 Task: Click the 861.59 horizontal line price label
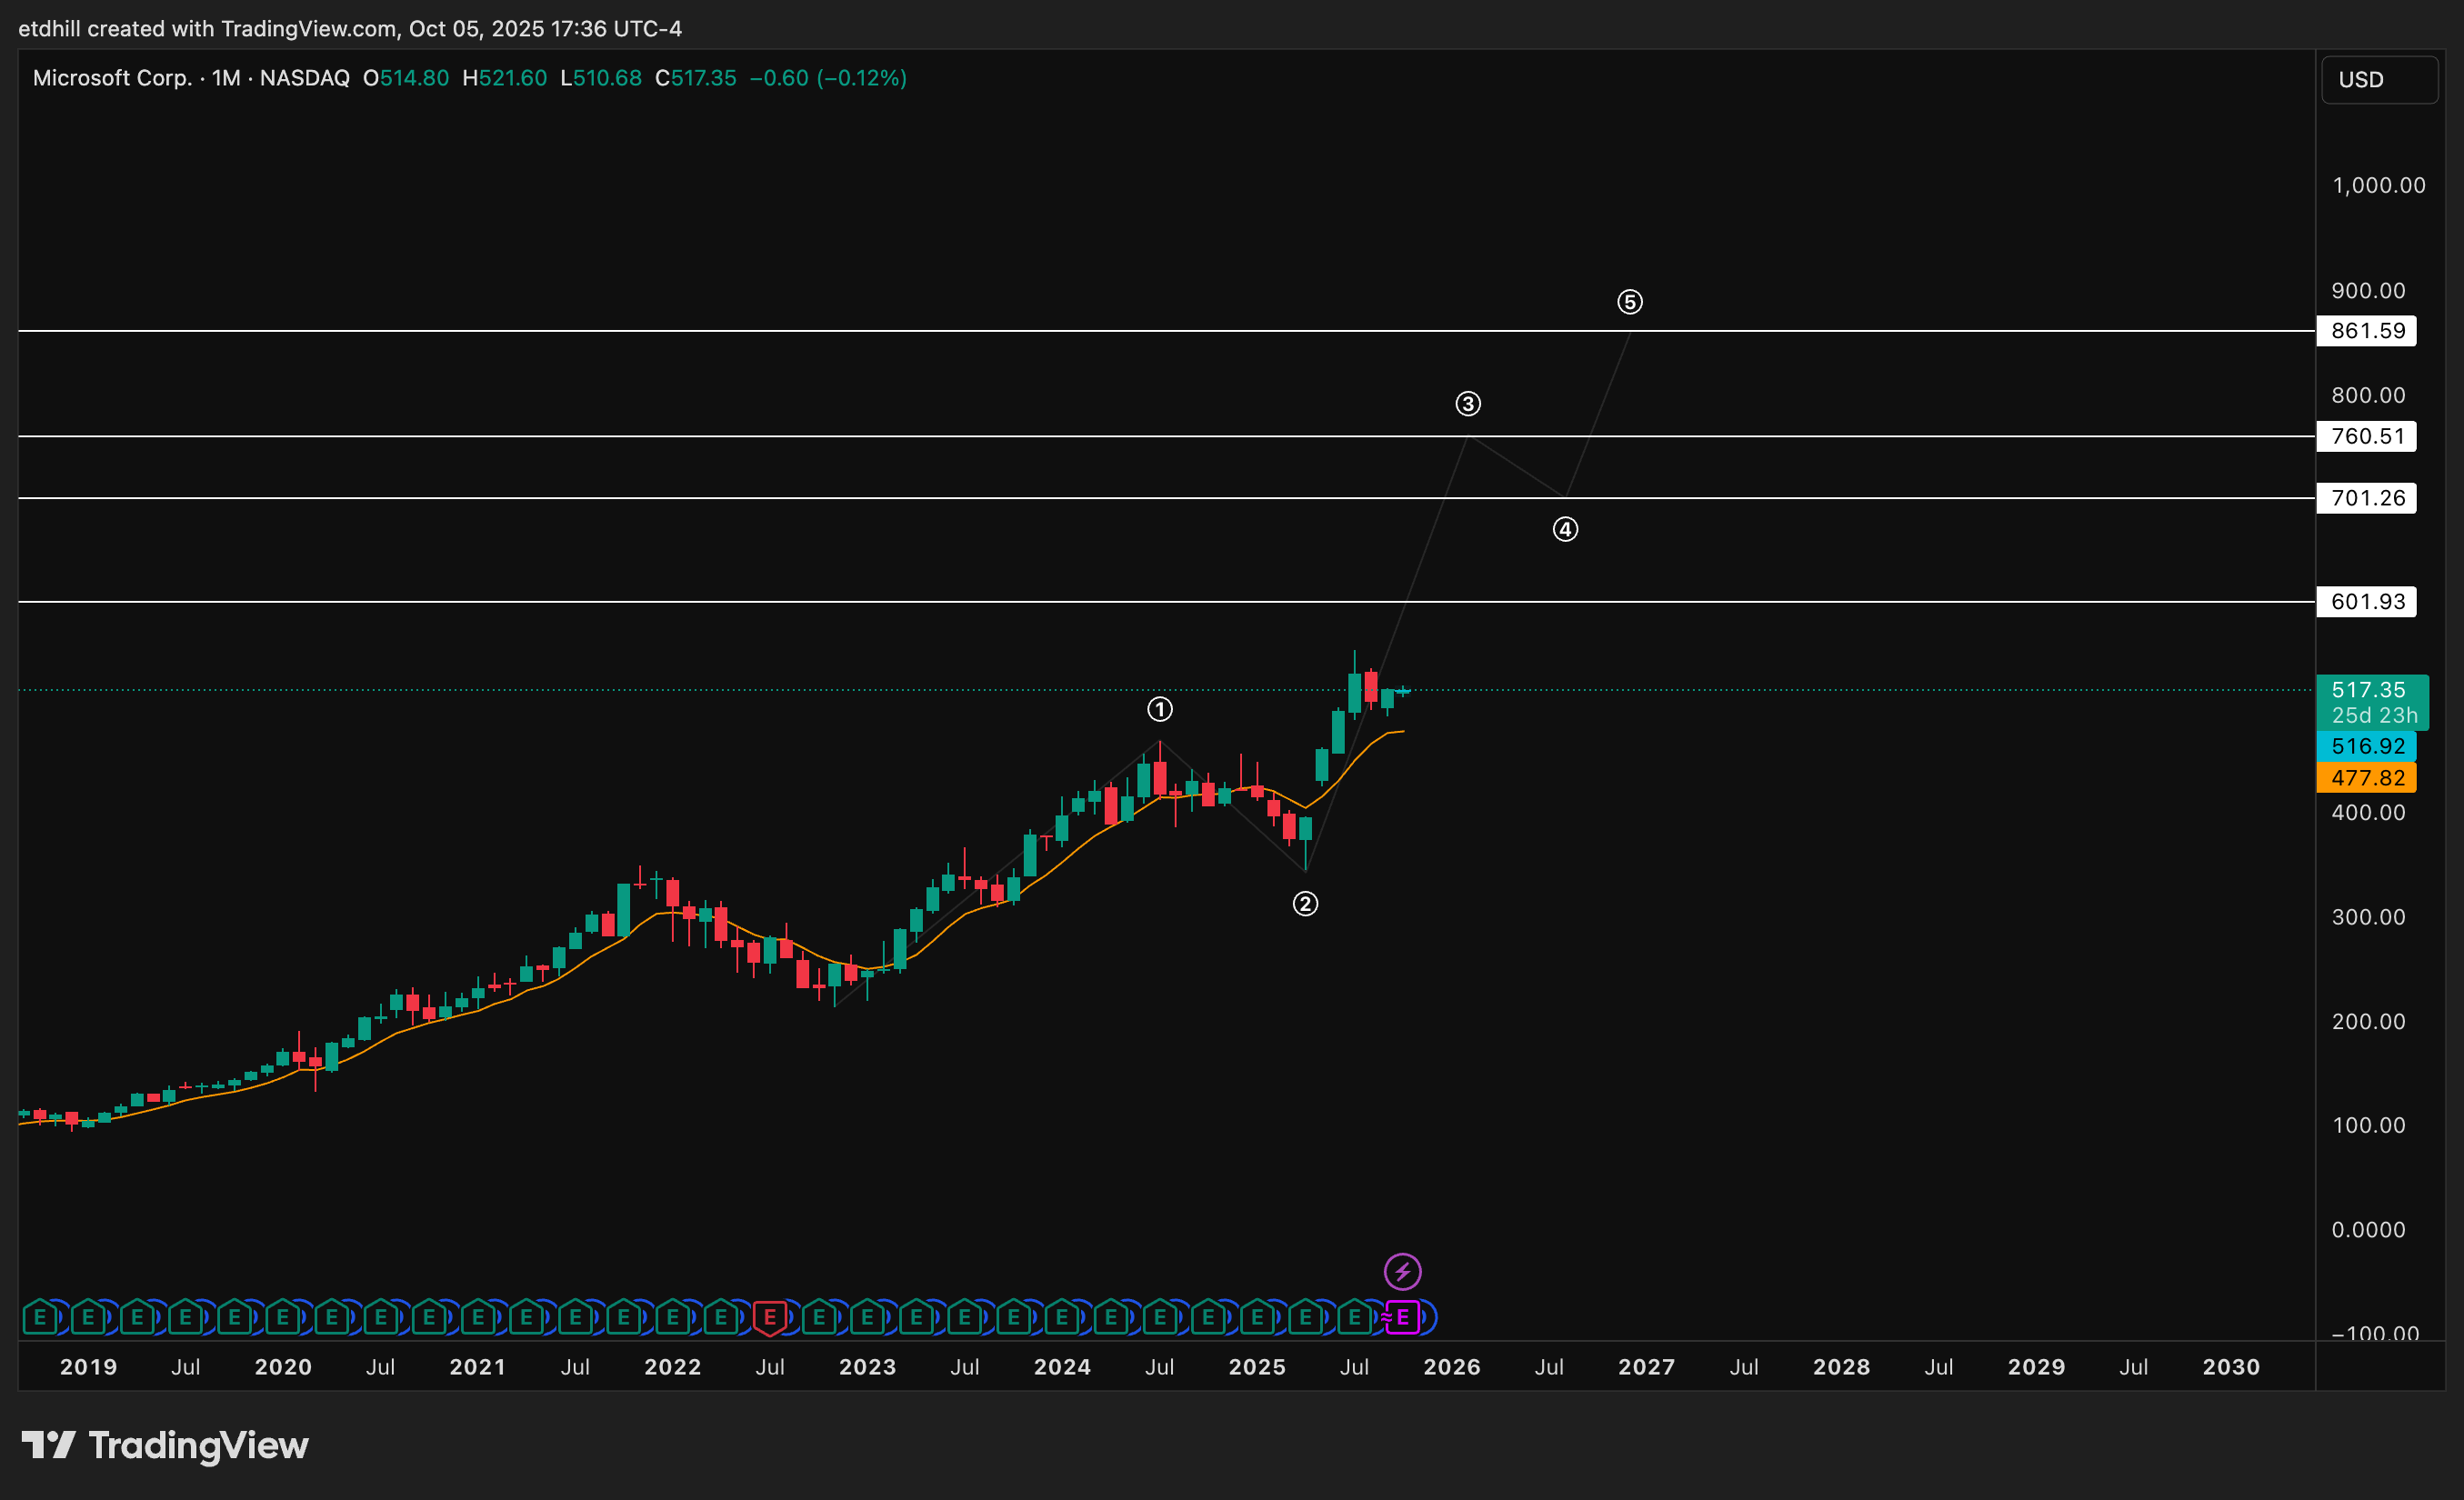[2366, 331]
